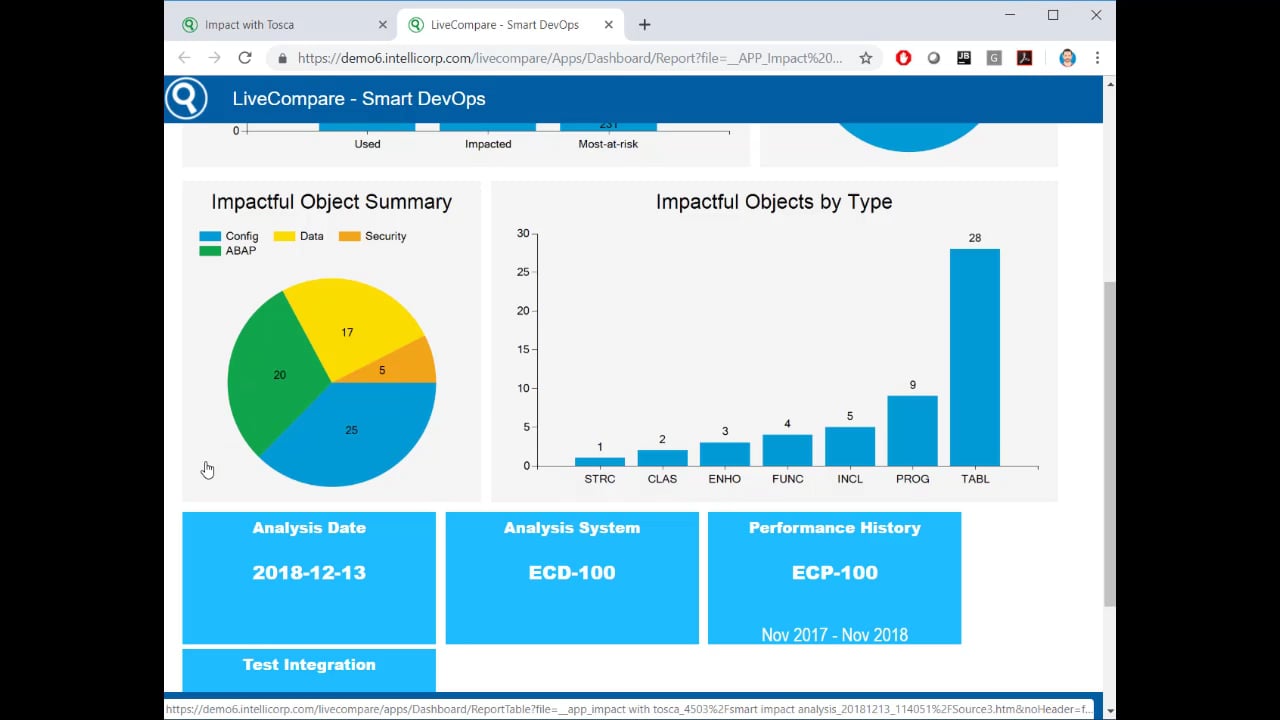The width and height of the screenshot is (1280, 720).
Task: Go back with browser back arrow
Action: point(184,58)
